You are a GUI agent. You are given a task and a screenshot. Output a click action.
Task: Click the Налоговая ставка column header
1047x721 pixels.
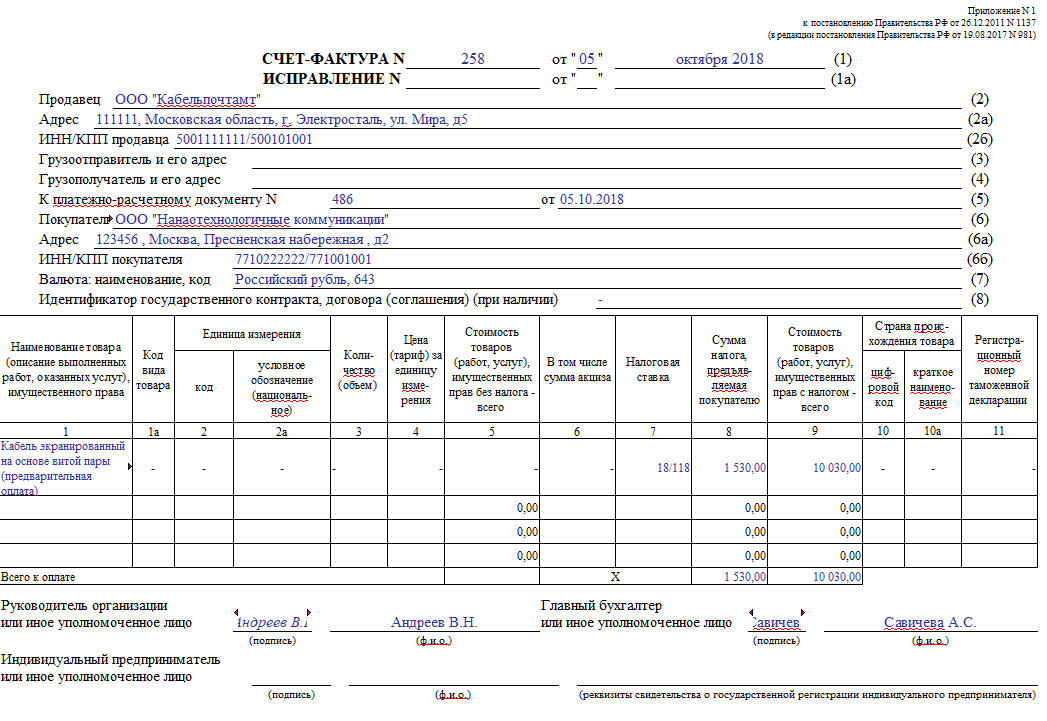point(653,369)
